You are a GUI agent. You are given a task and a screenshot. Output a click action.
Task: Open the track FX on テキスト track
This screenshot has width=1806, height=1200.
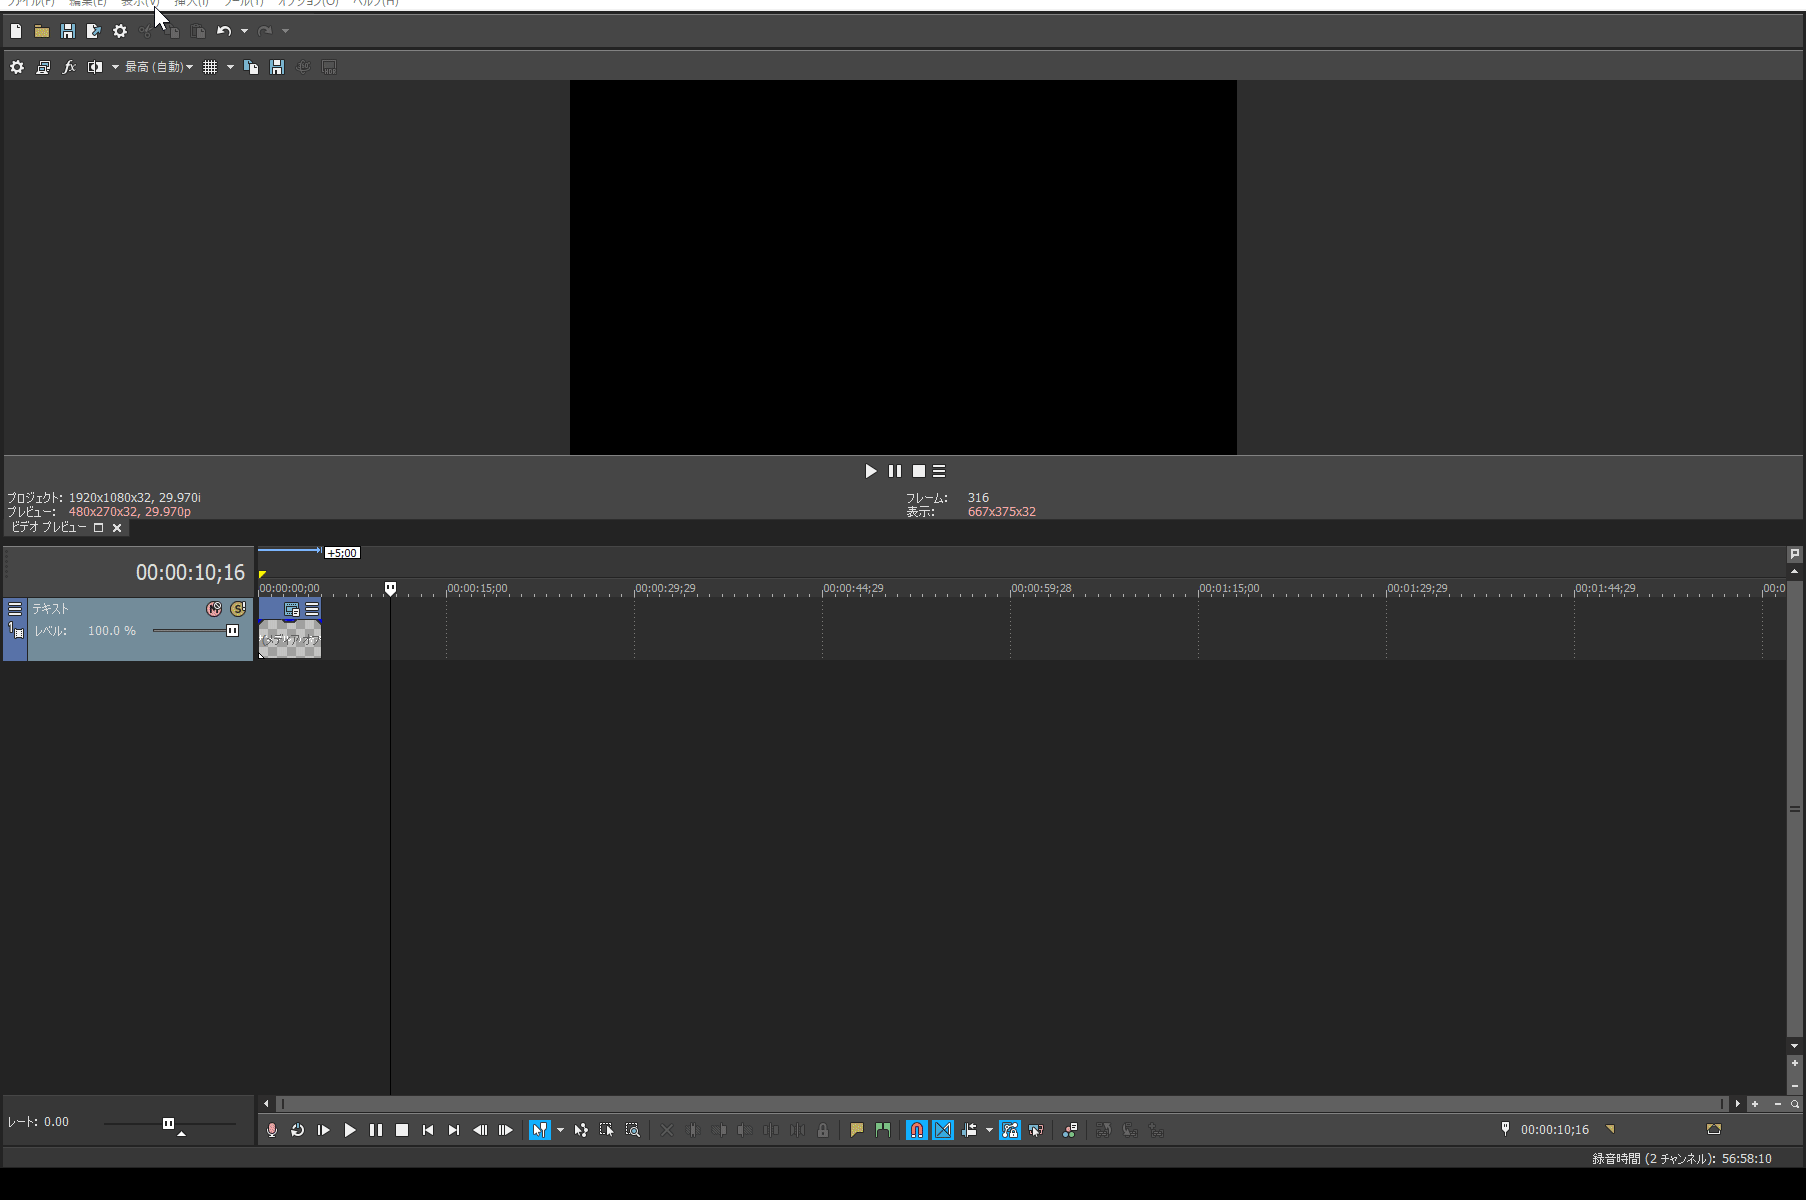(x=214, y=609)
